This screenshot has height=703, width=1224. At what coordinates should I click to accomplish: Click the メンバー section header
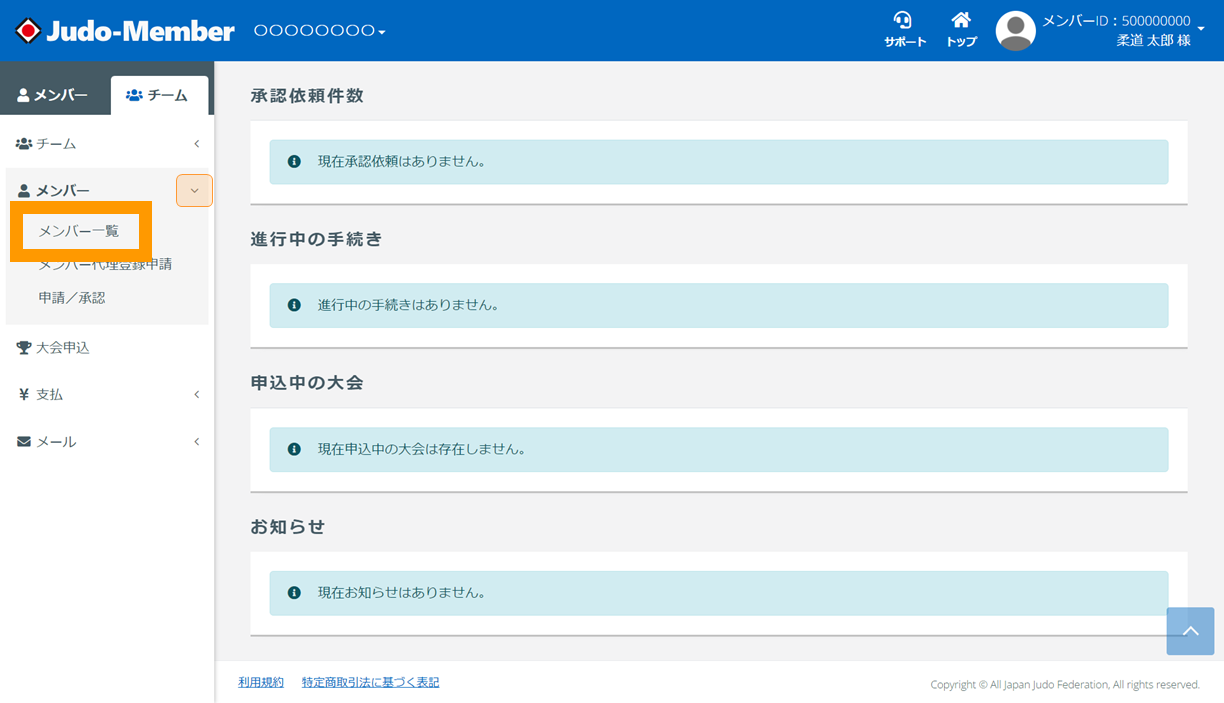click(x=54, y=191)
